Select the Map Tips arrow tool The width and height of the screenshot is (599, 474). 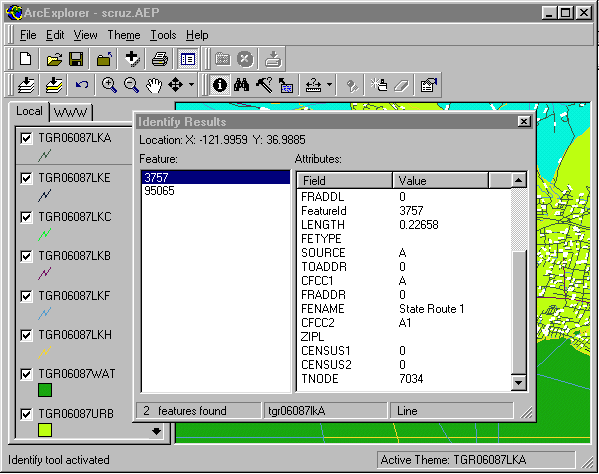click(x=286, y=85)
